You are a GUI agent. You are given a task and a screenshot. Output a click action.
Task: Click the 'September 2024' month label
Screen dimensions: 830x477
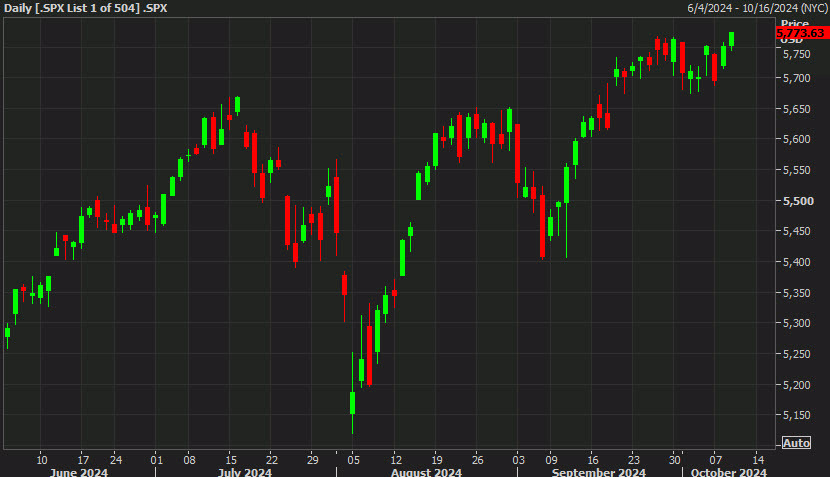599,472
